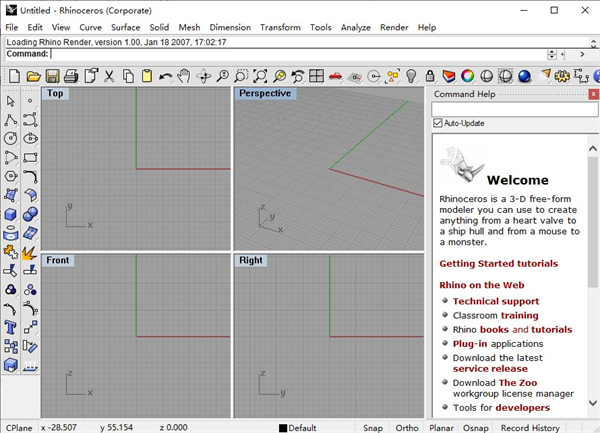Open Getting Started tutorials link
600x433 pixels.
(x=498, y=264)
